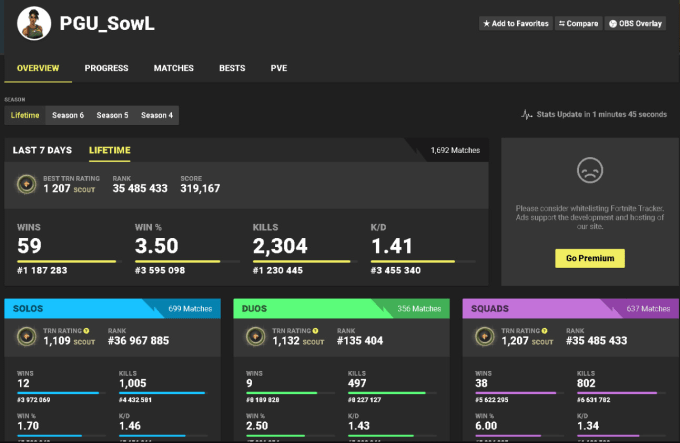The height and width of the screenshot is (443, 680).
Task: Click the Best TRN Rating badge icon
Action: (26, 184)
